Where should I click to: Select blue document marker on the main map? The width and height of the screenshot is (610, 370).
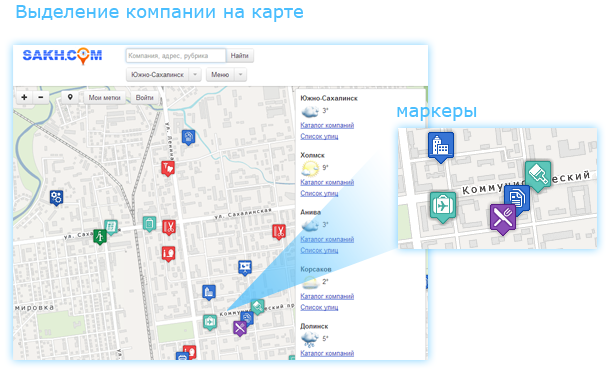point(248,317)
